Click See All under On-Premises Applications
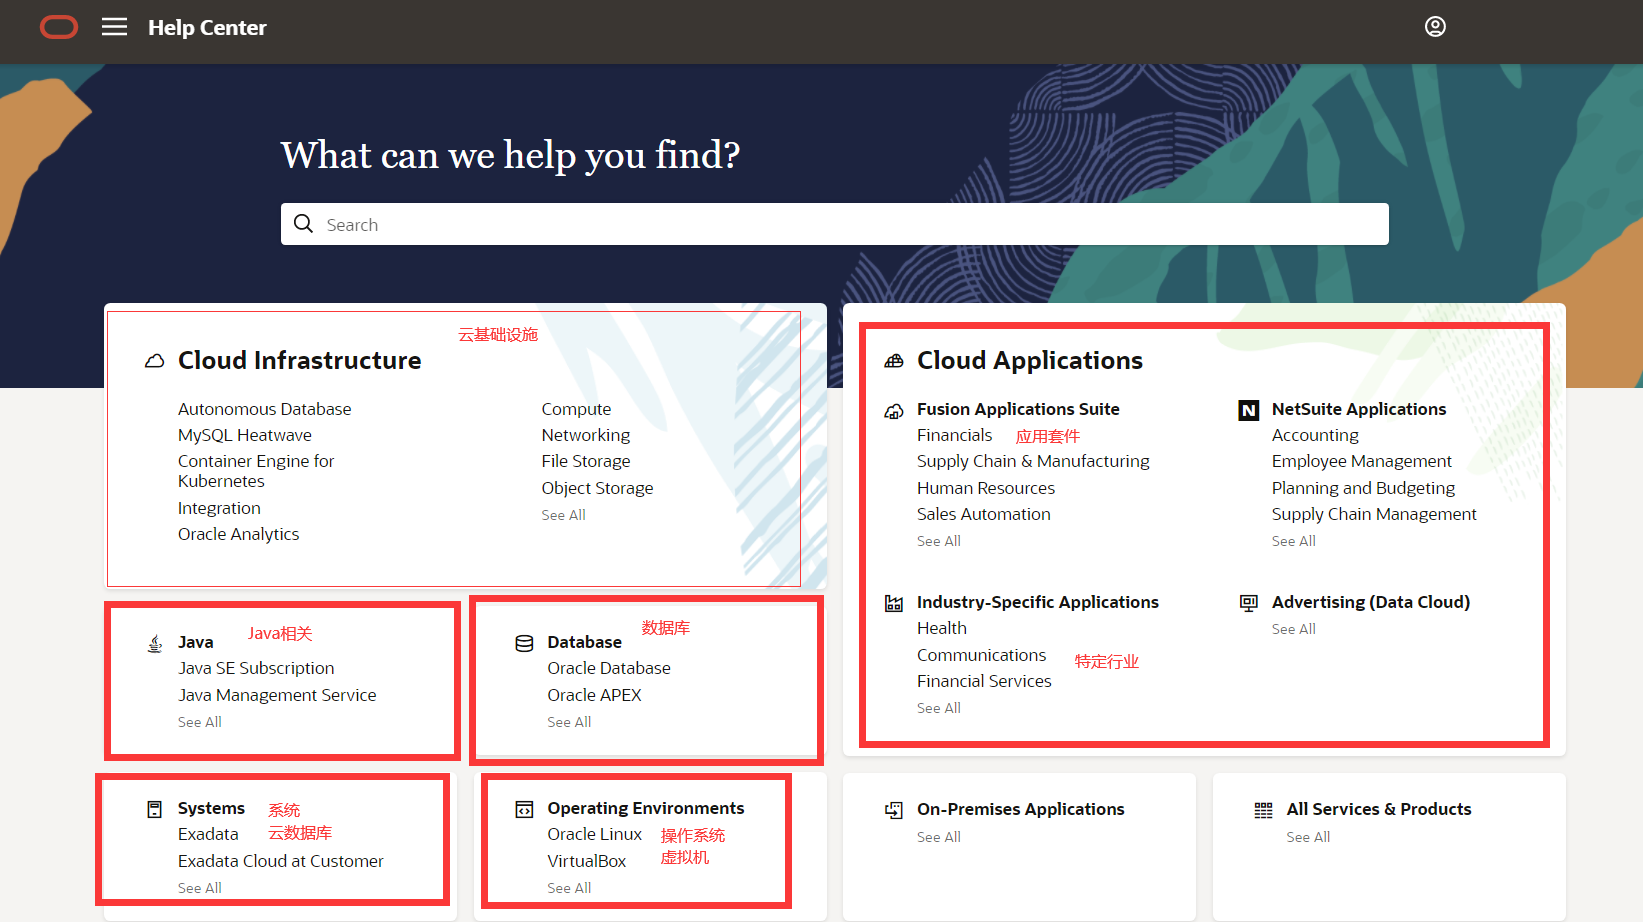Viewport: 1643px width, 922px height. tap(939, 837)
